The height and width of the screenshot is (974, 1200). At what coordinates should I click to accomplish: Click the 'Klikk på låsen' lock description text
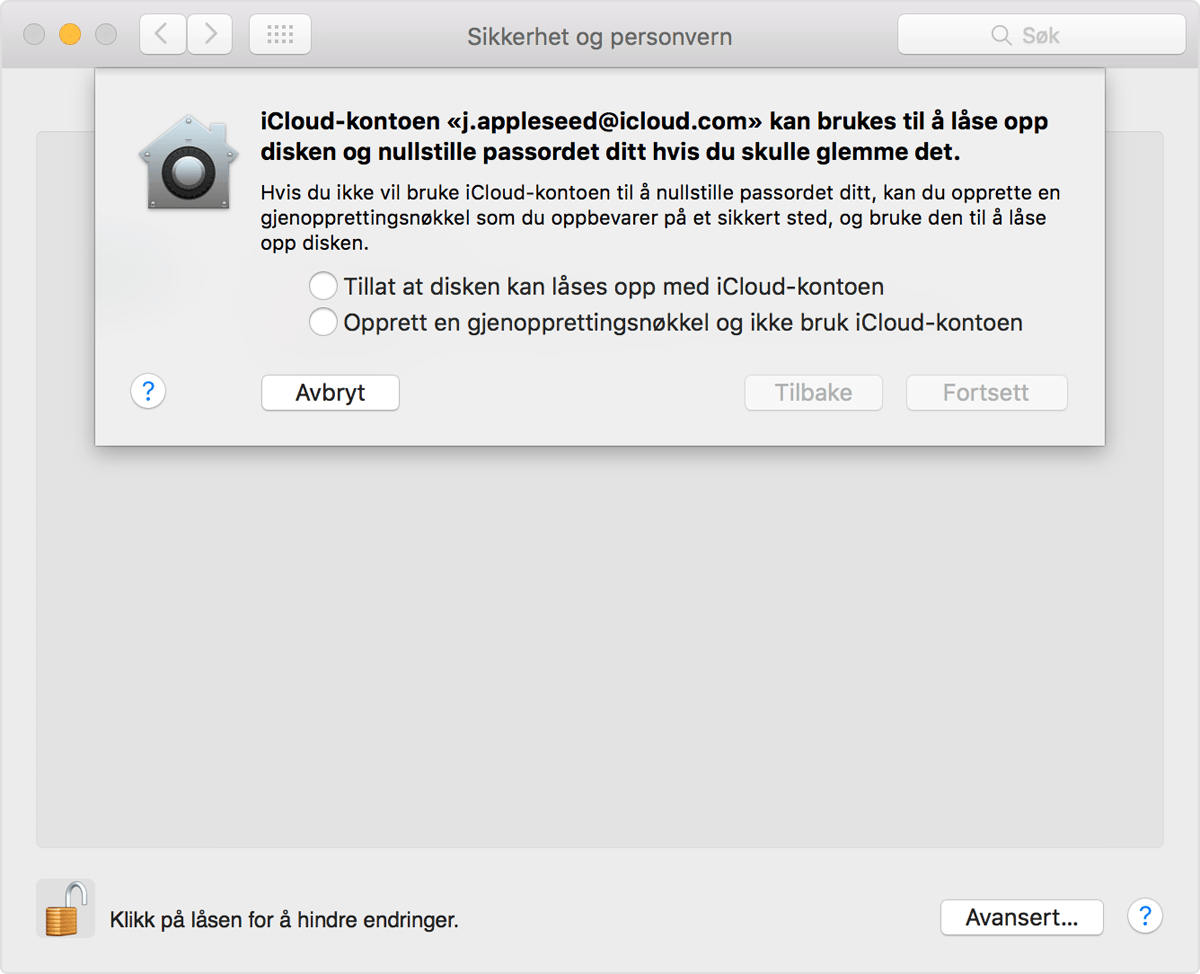click(x=284, y=919)
